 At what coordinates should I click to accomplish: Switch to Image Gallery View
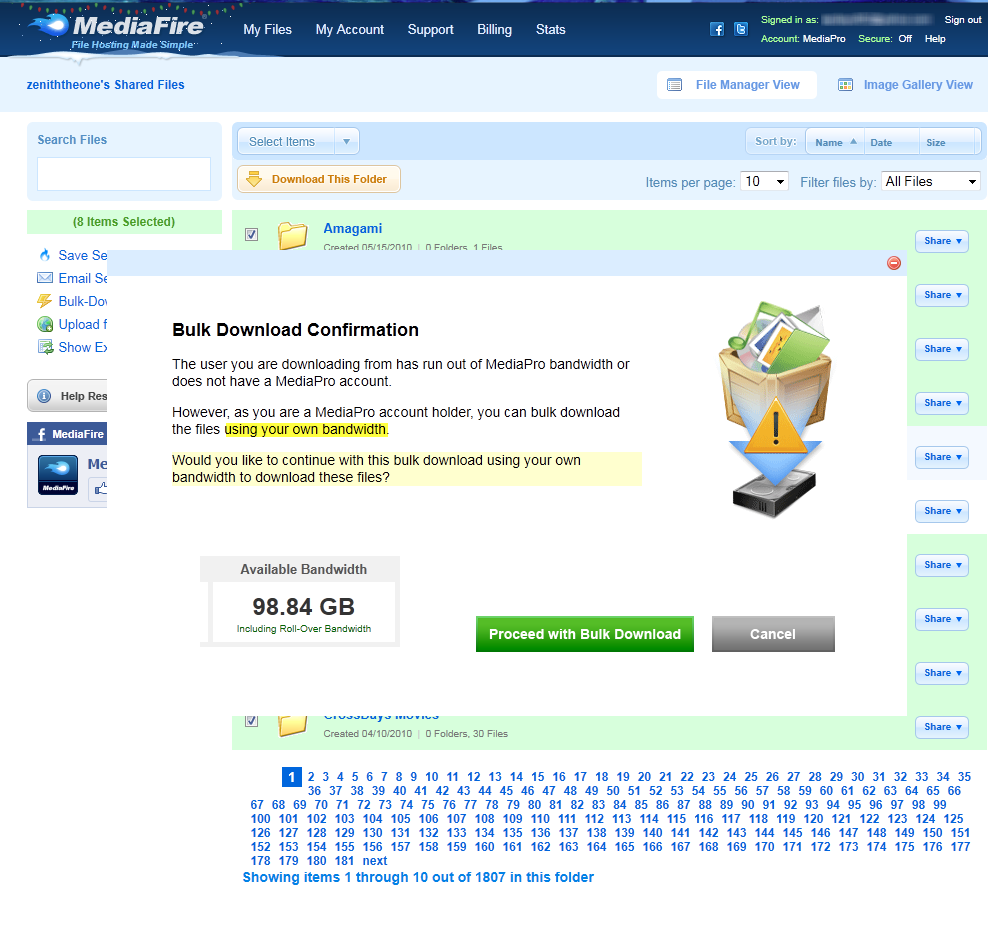click(906, 85)
